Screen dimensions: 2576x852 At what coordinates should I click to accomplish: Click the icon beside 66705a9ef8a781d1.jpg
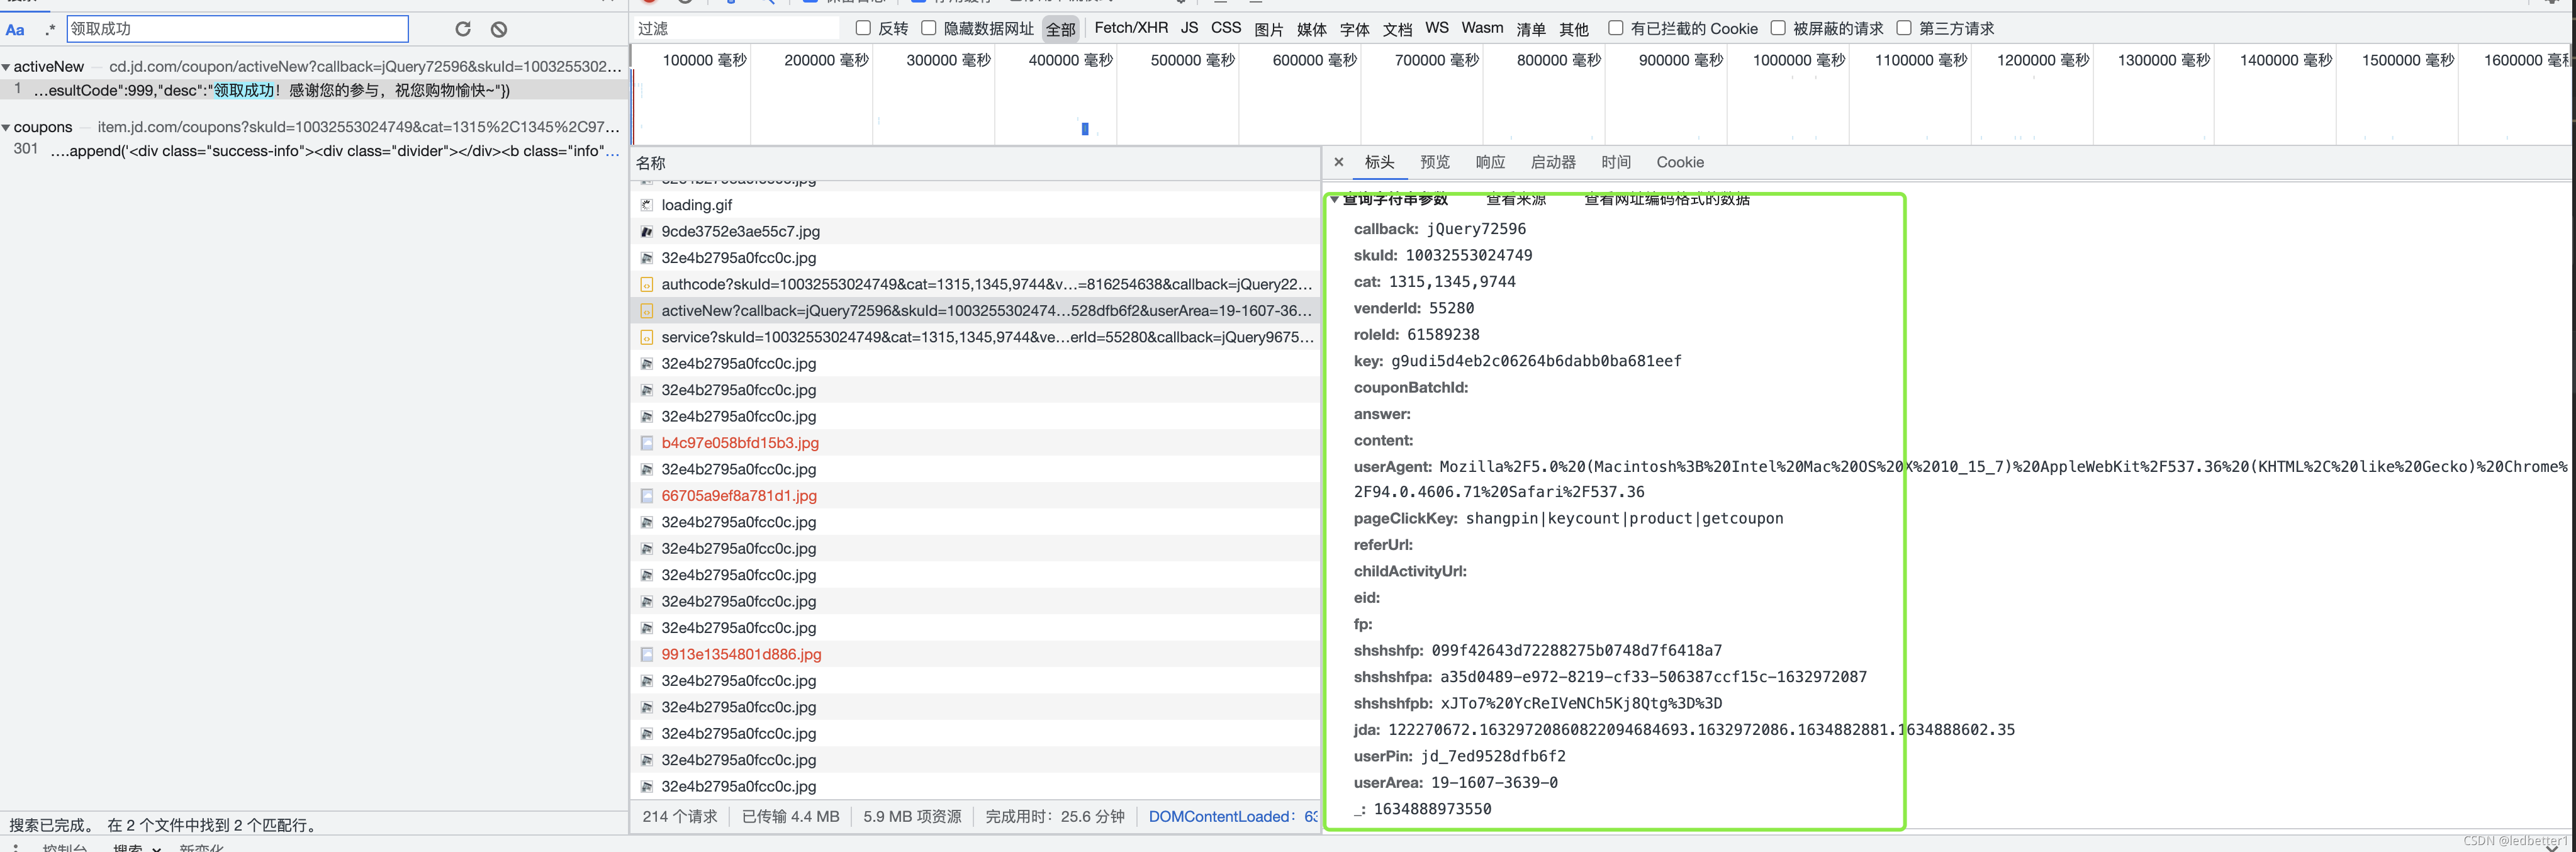click(647, 496)
